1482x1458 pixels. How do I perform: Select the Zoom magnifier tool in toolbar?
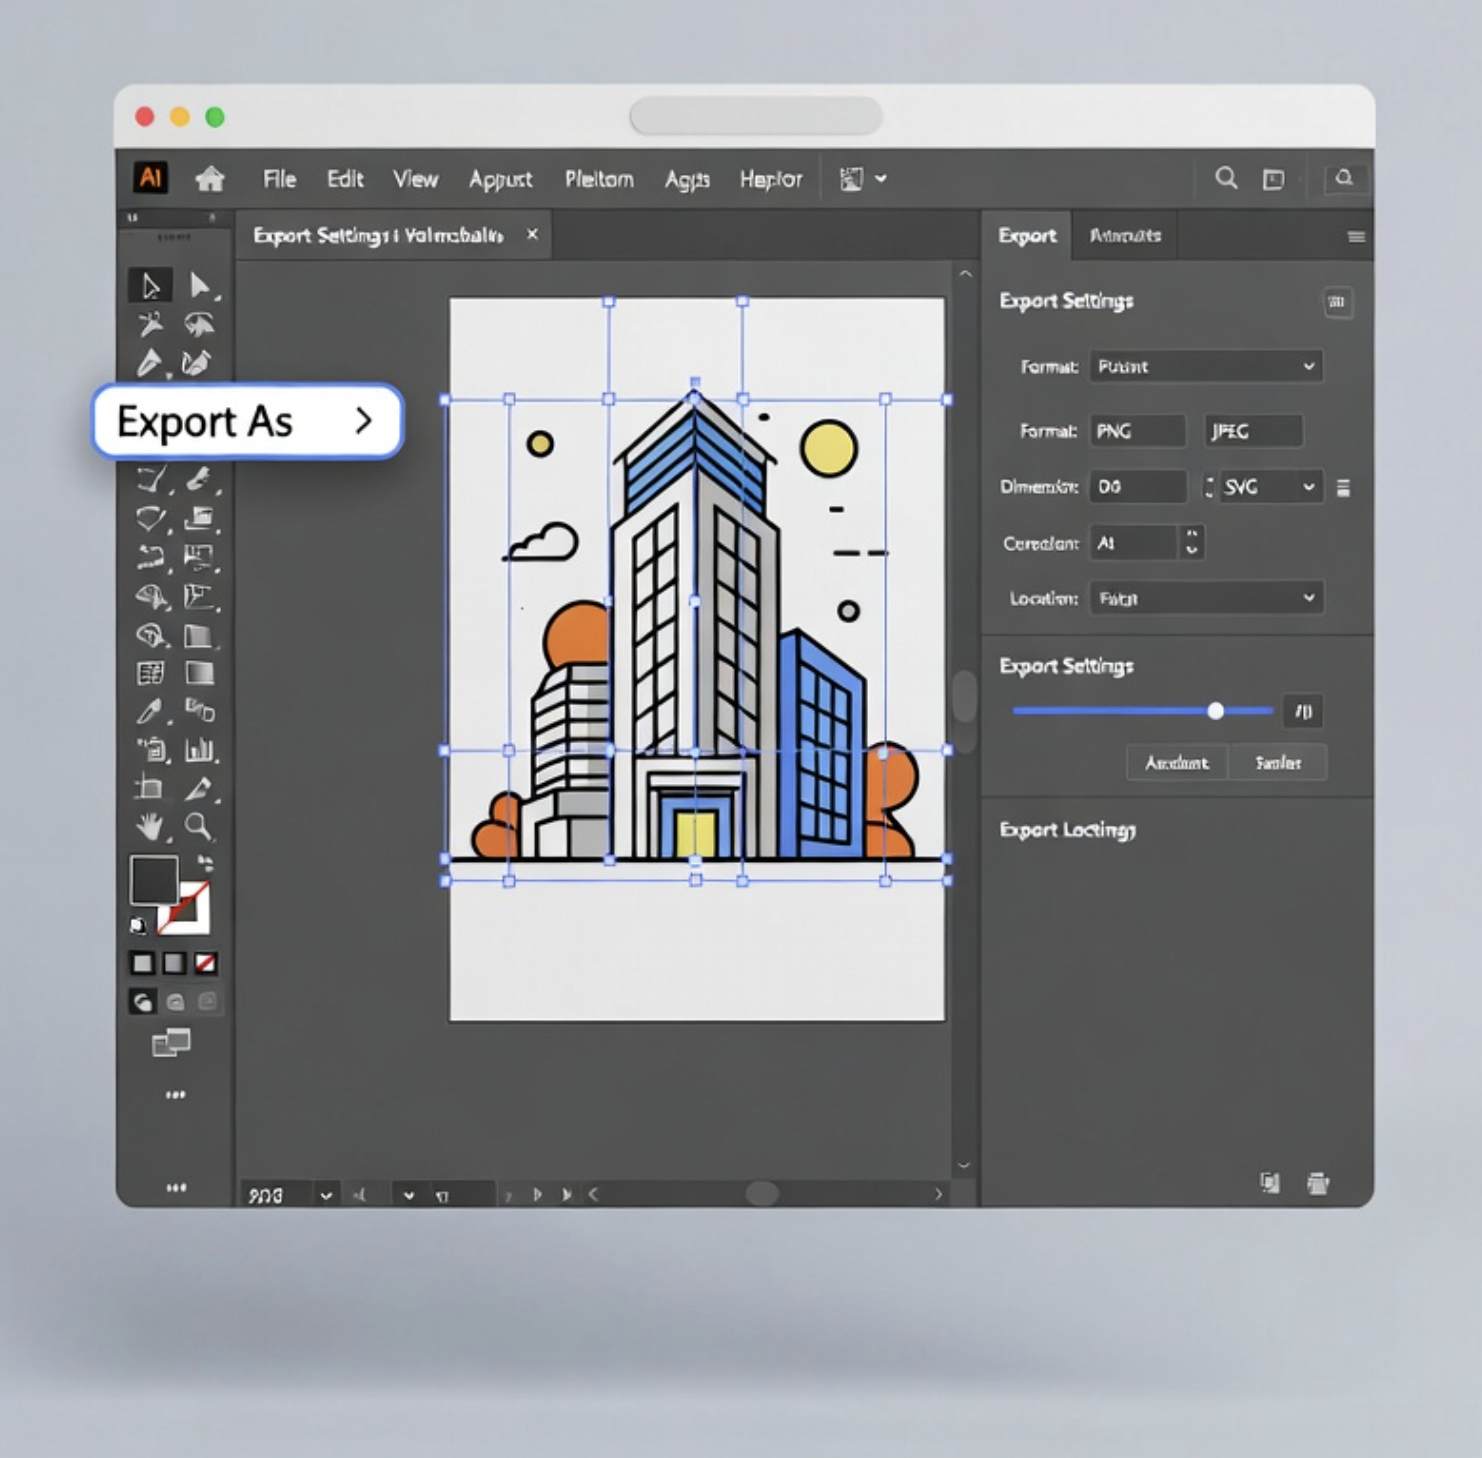(x=198, y=826)
